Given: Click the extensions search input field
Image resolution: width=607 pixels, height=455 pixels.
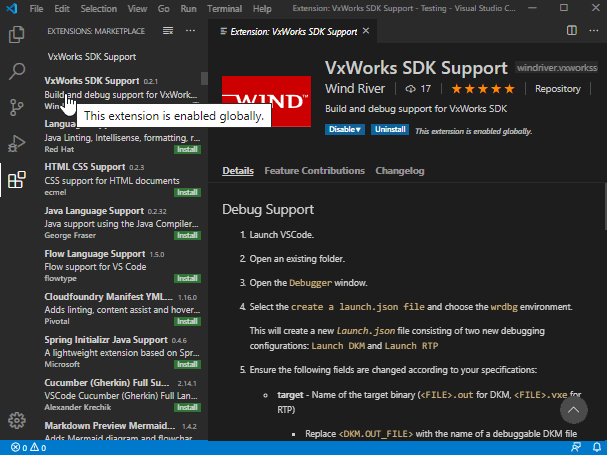Looking at the screenshot, I should click(x=123, y=57).
